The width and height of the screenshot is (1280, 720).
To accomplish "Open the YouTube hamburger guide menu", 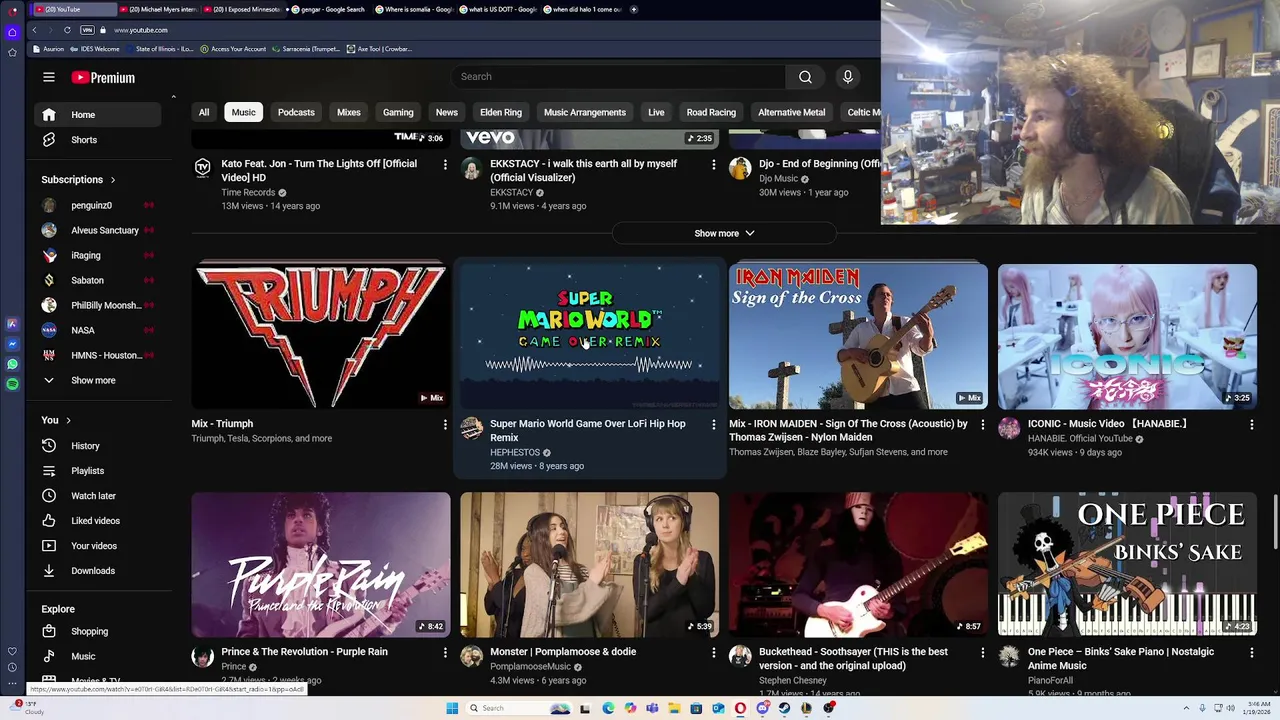I will tap(49, 77).
